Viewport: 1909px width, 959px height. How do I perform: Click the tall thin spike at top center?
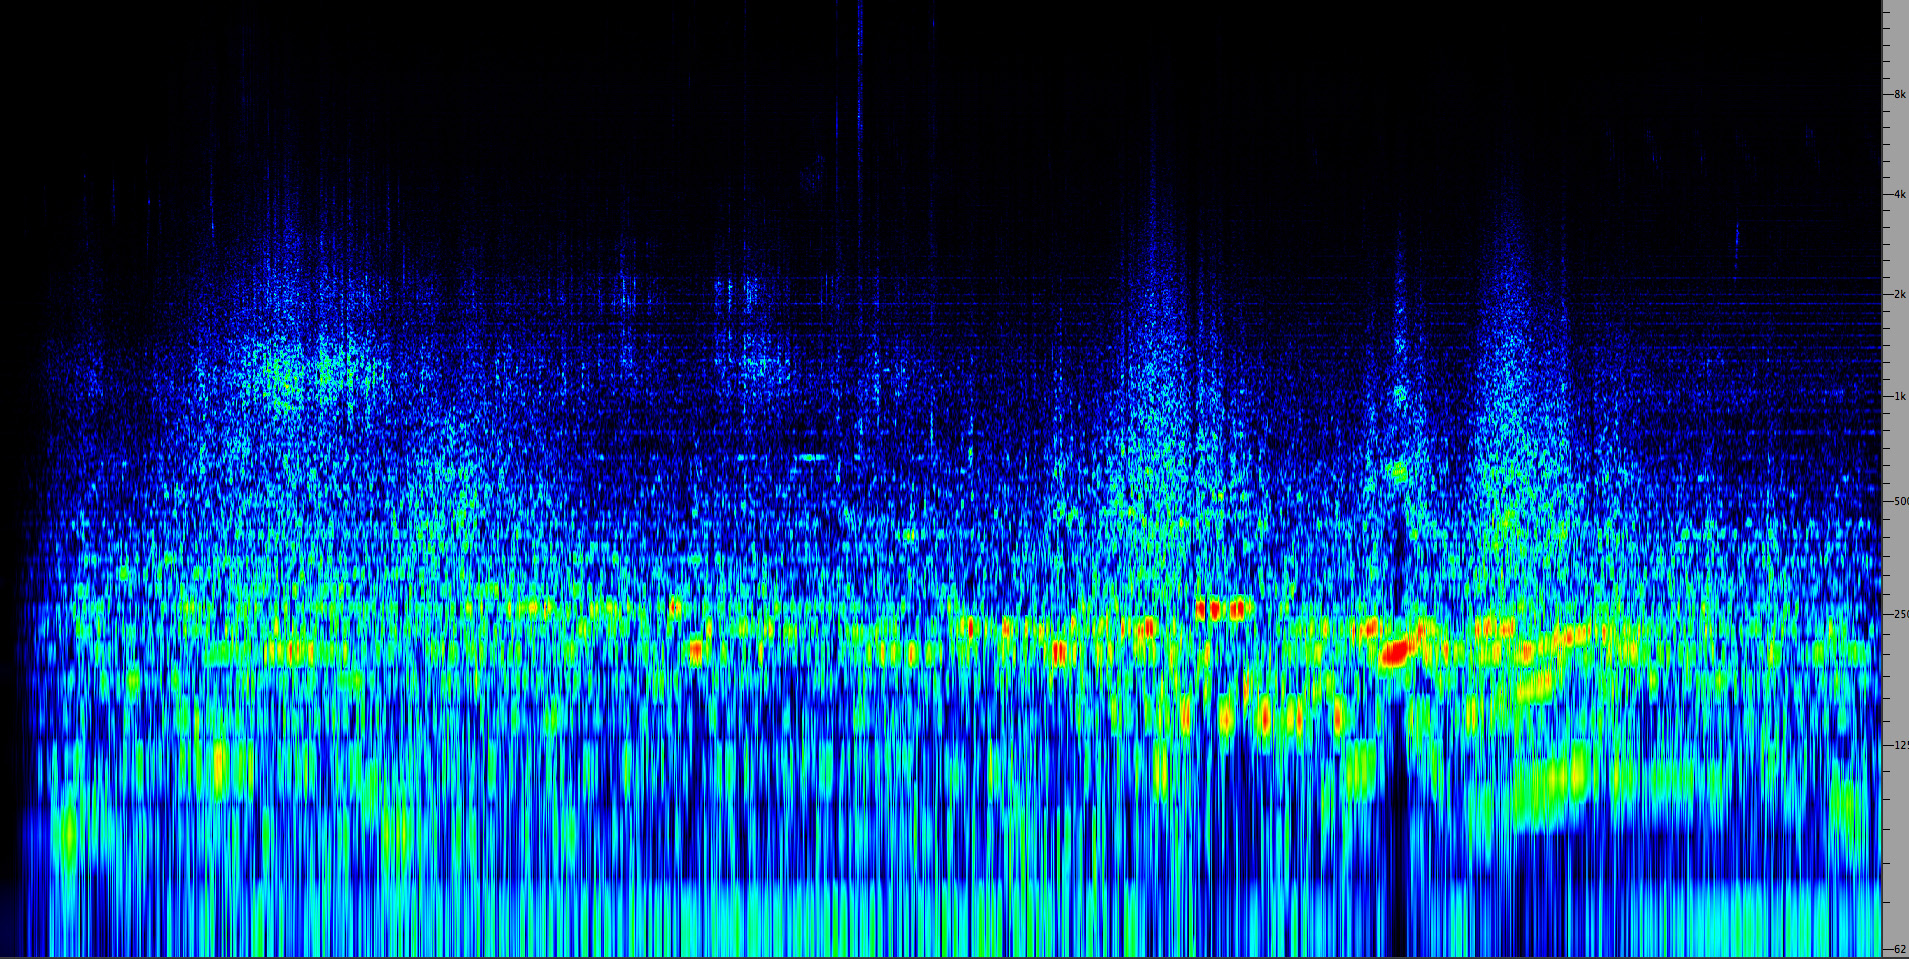(859, 60)
